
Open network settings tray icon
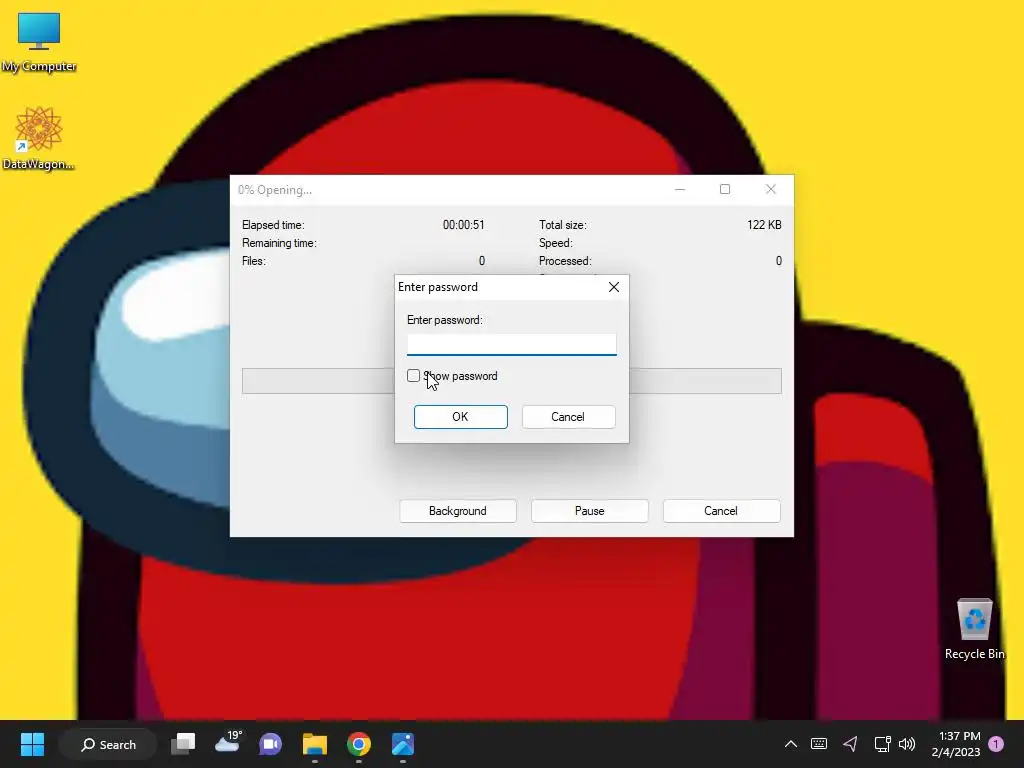coord(882,744)
